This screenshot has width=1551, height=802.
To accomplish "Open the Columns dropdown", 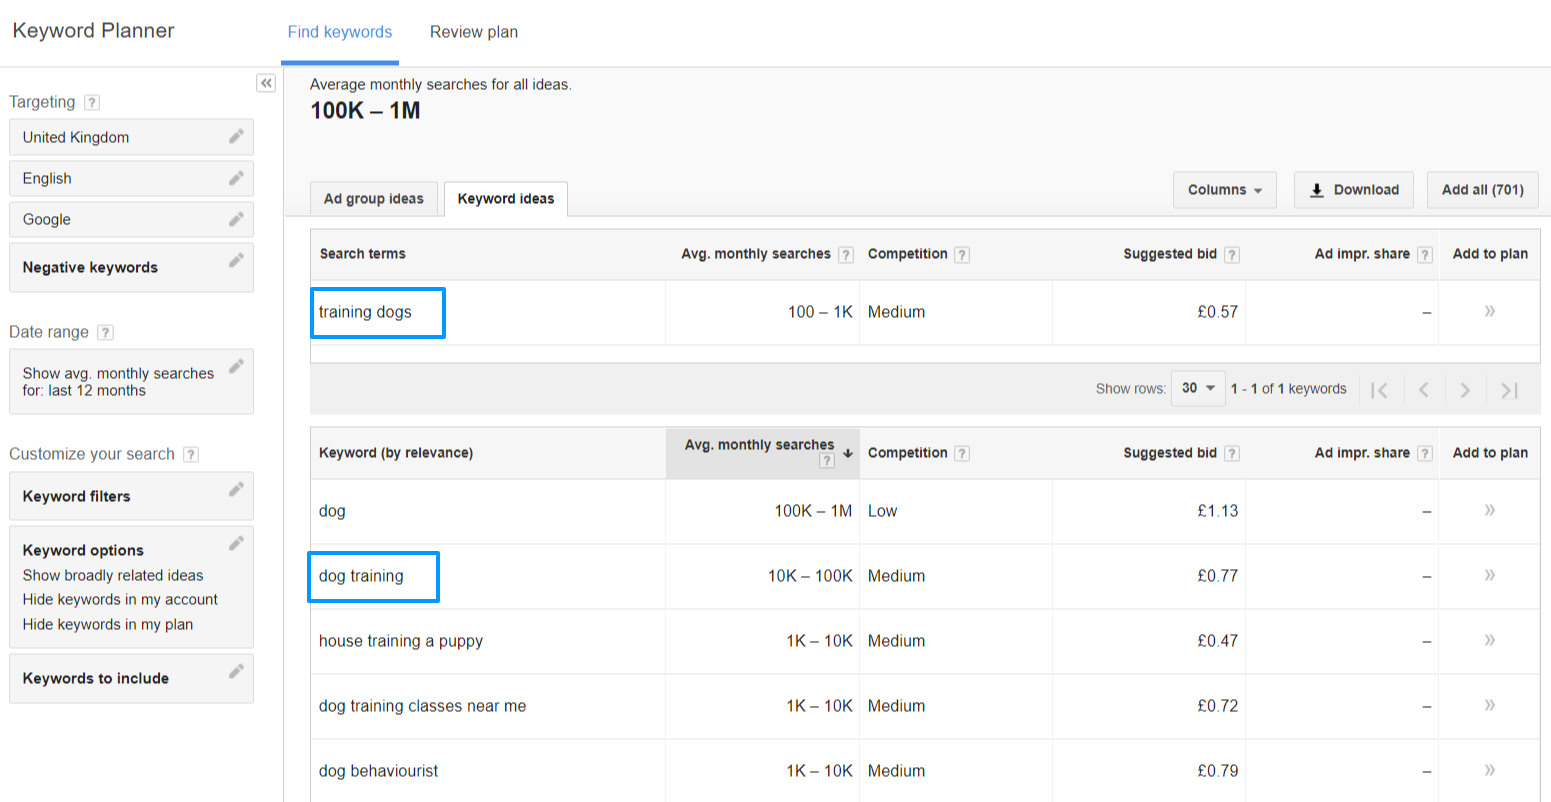I will click(x=1224, y=189).
